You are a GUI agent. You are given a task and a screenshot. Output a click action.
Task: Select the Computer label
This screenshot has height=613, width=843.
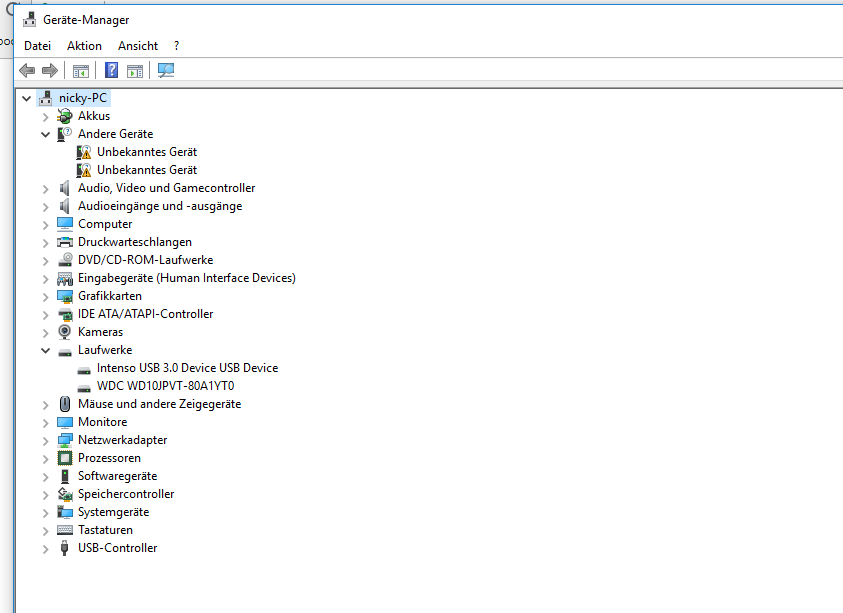[105, 224]
